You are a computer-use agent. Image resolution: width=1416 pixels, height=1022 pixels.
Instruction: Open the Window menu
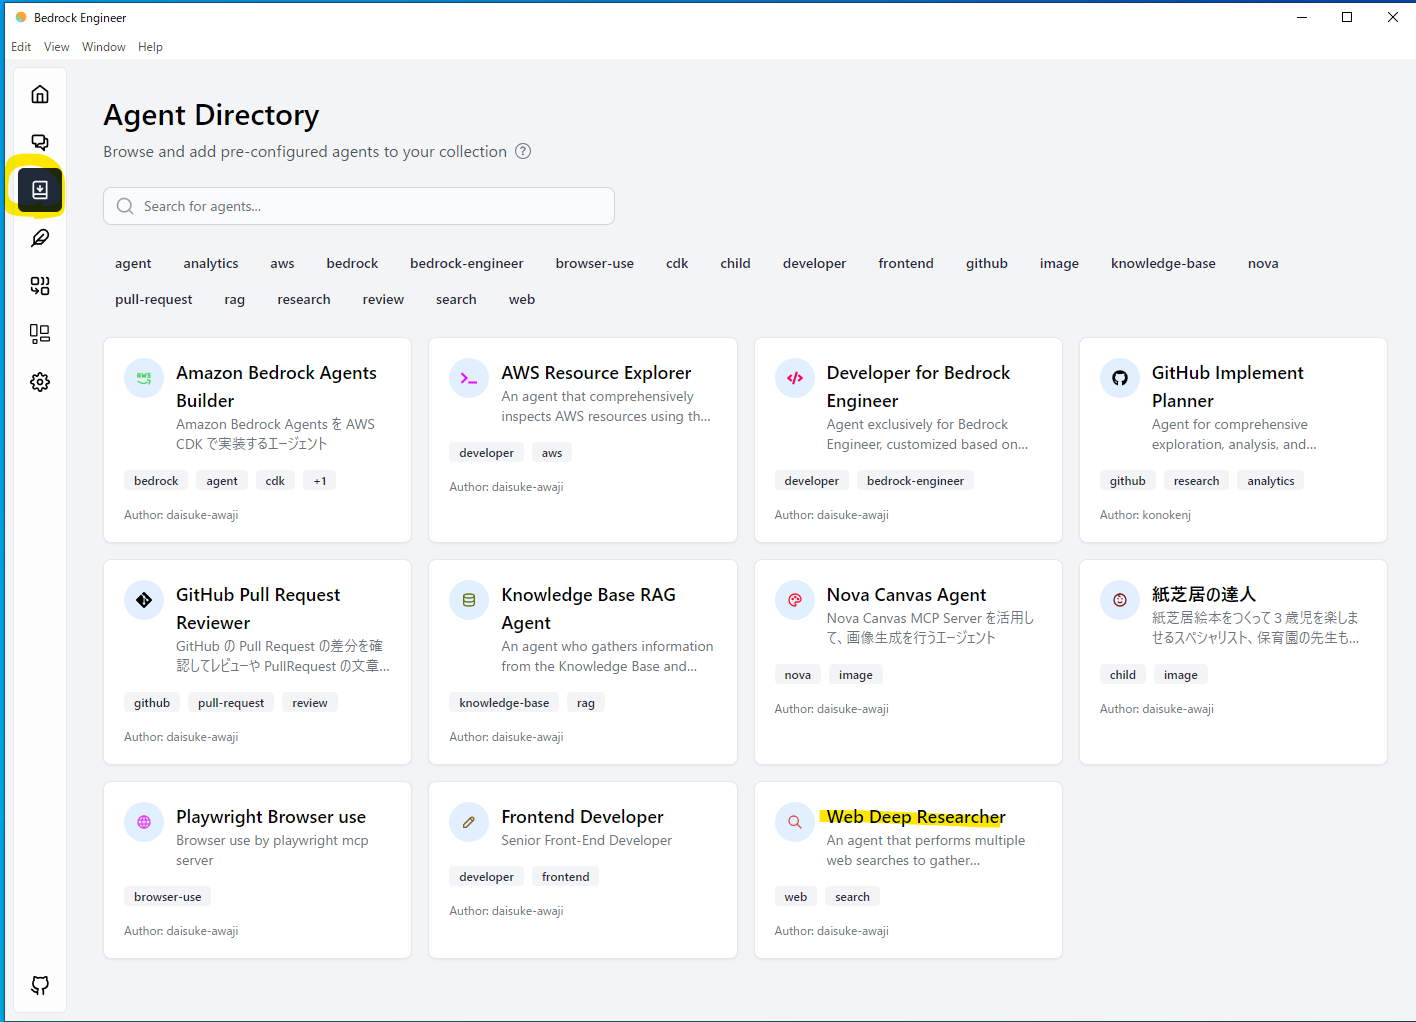pyautogui.click(x=104, y=47)
